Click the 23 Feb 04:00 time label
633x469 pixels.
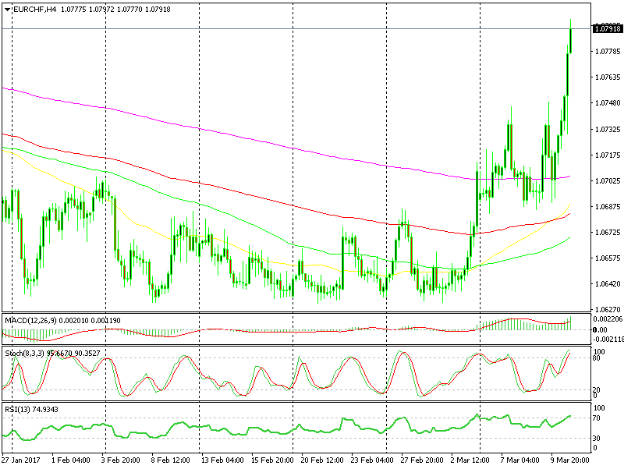[x=372, y=460]
